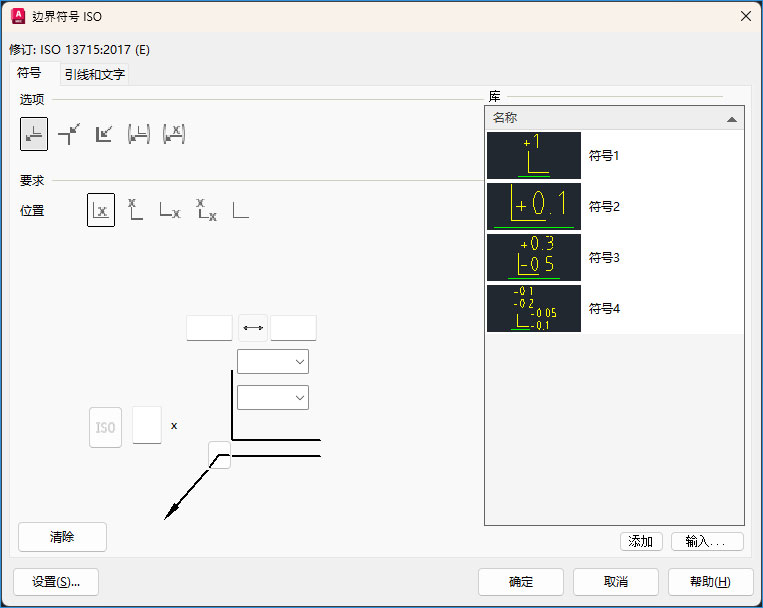763x608 pixels.
Task: Select the second option icon with diagonal arrow
Action: coord(69,134)
